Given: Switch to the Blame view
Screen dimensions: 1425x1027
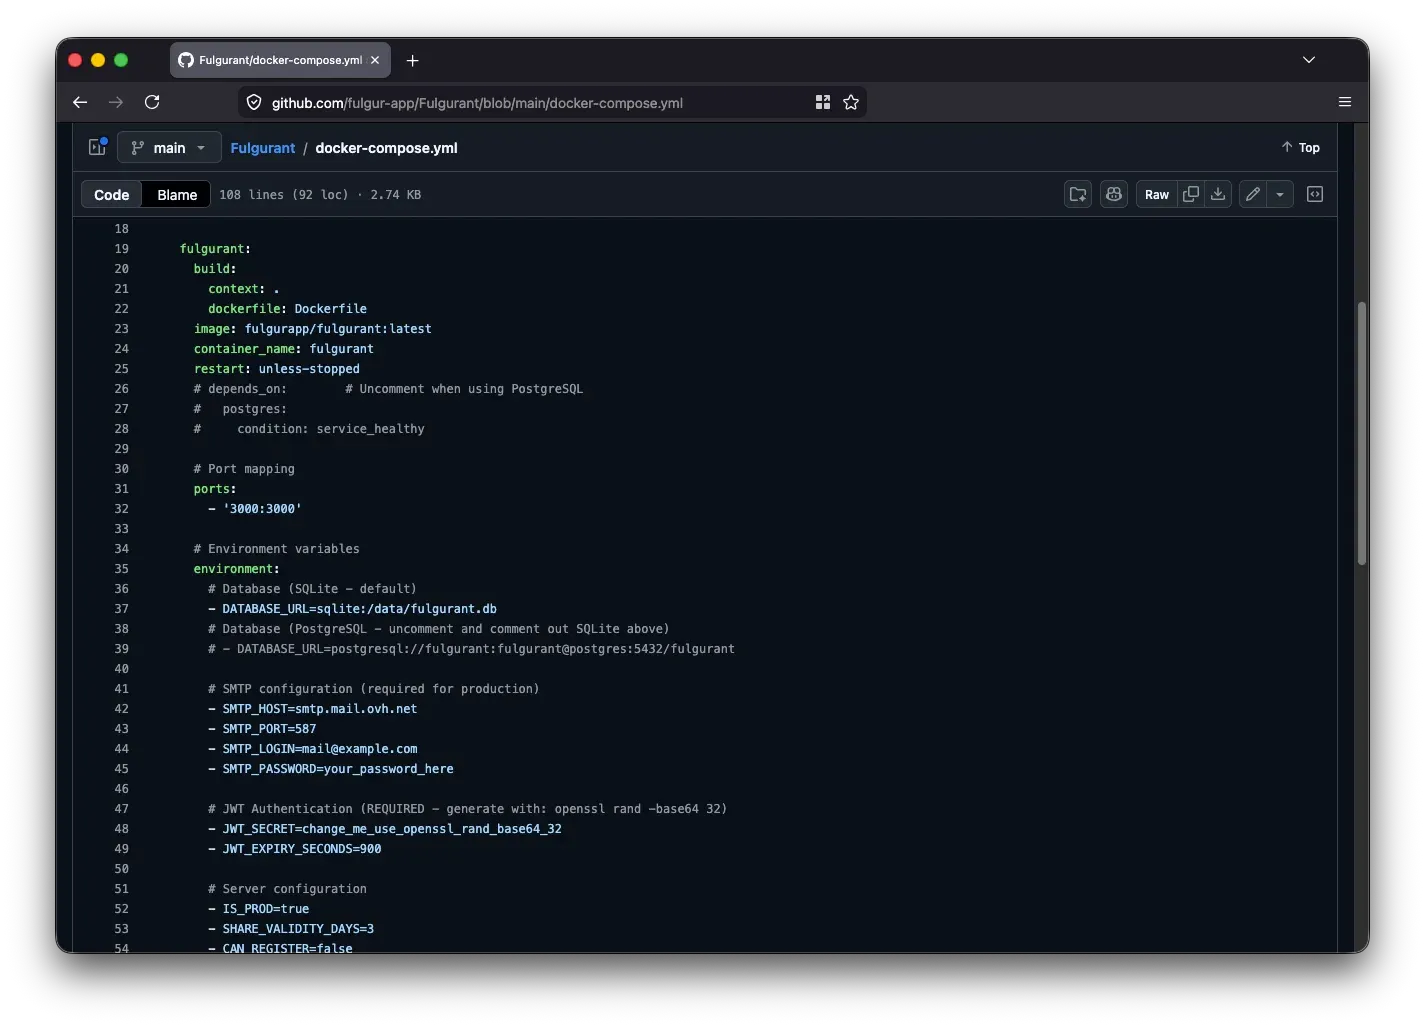Looking at the screenshot, I should click(176, 194).
